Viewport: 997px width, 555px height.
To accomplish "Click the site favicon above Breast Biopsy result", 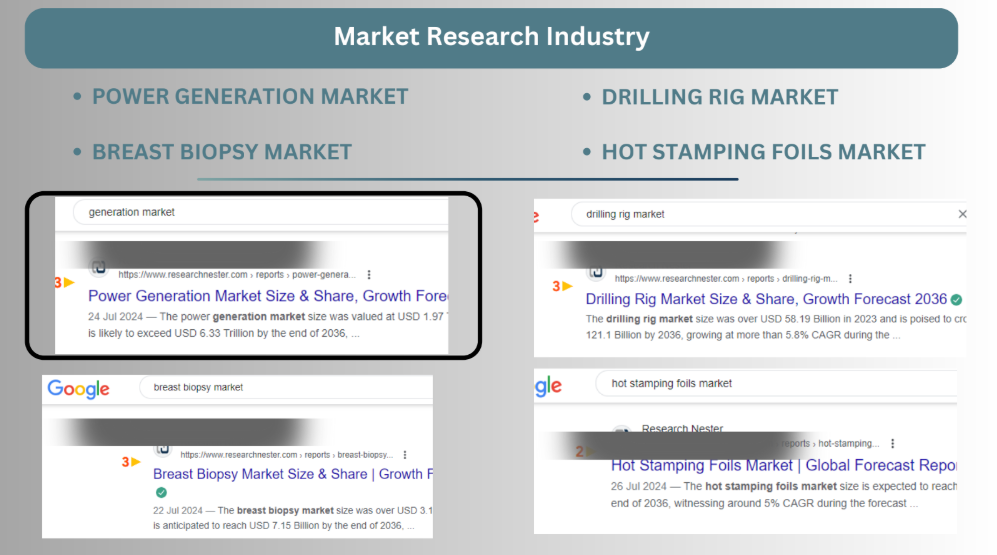I will point(162,449).
